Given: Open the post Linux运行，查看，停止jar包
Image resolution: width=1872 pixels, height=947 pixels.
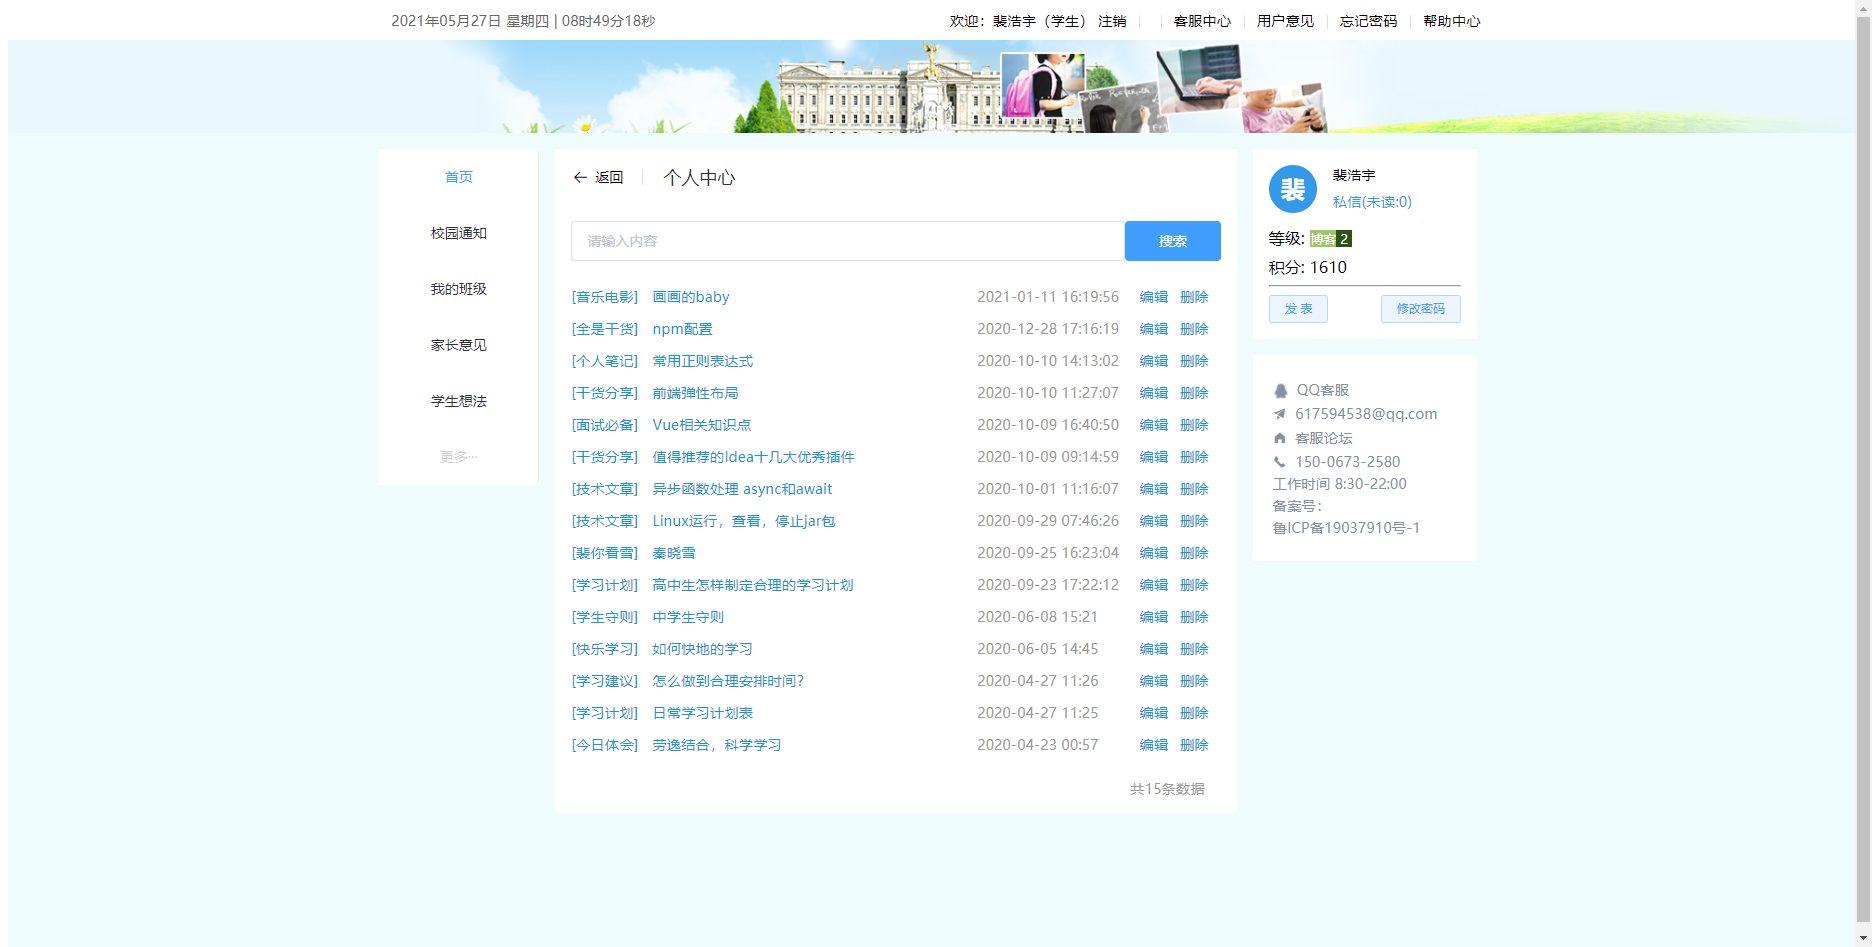Looking at the screenshot, I should click(744, 521).
